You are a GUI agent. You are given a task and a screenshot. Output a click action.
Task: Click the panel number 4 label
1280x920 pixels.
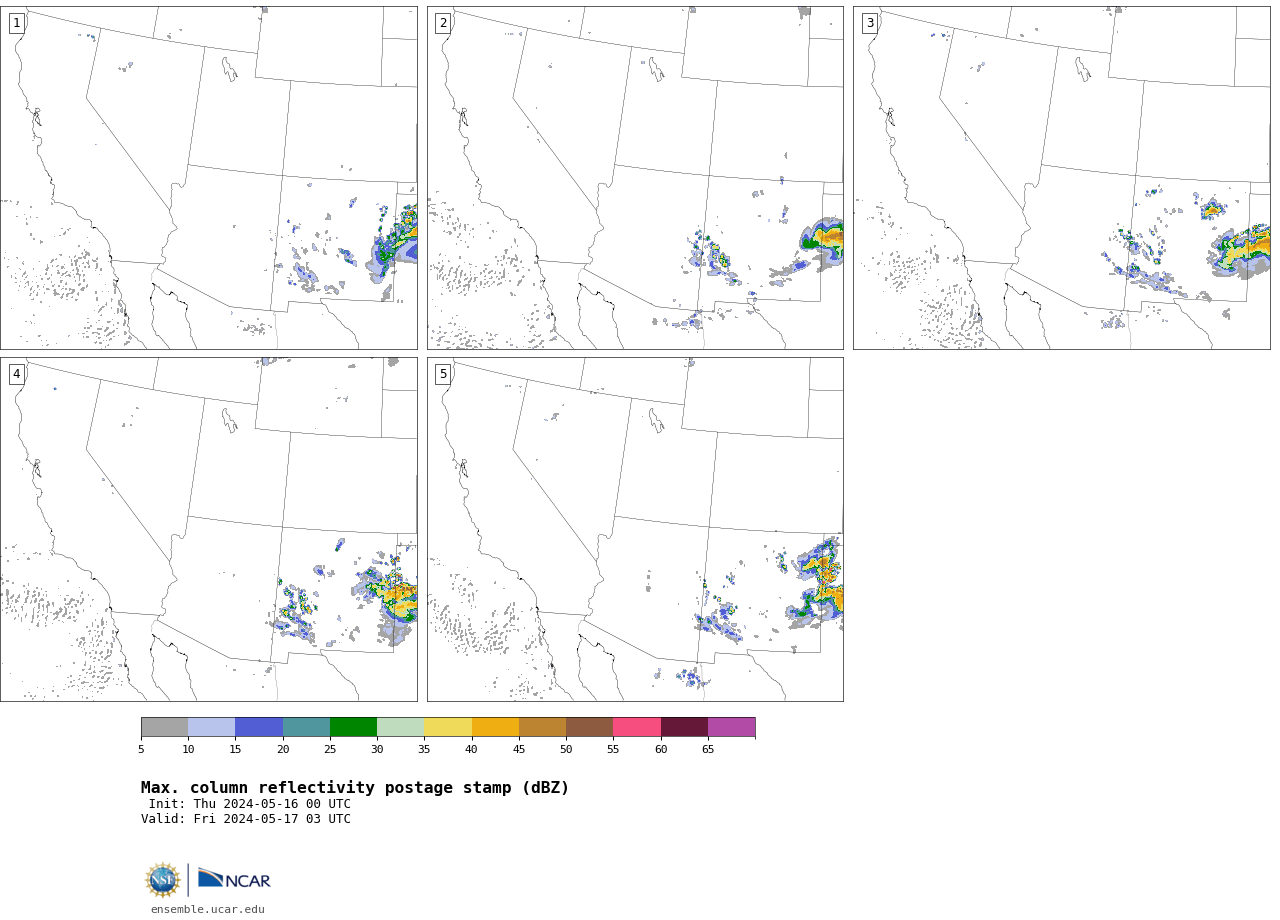click(x=17, y=374)
